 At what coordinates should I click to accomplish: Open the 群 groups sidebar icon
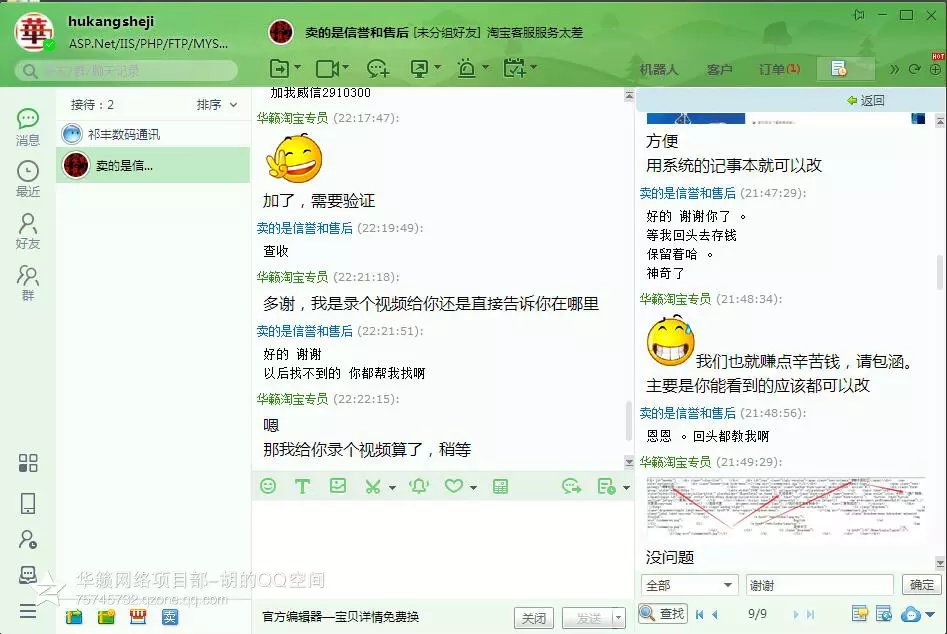[28, 283]
